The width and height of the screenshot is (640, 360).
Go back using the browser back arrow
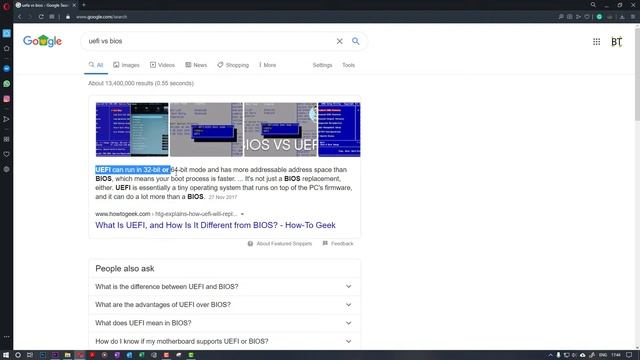(20, 17)
